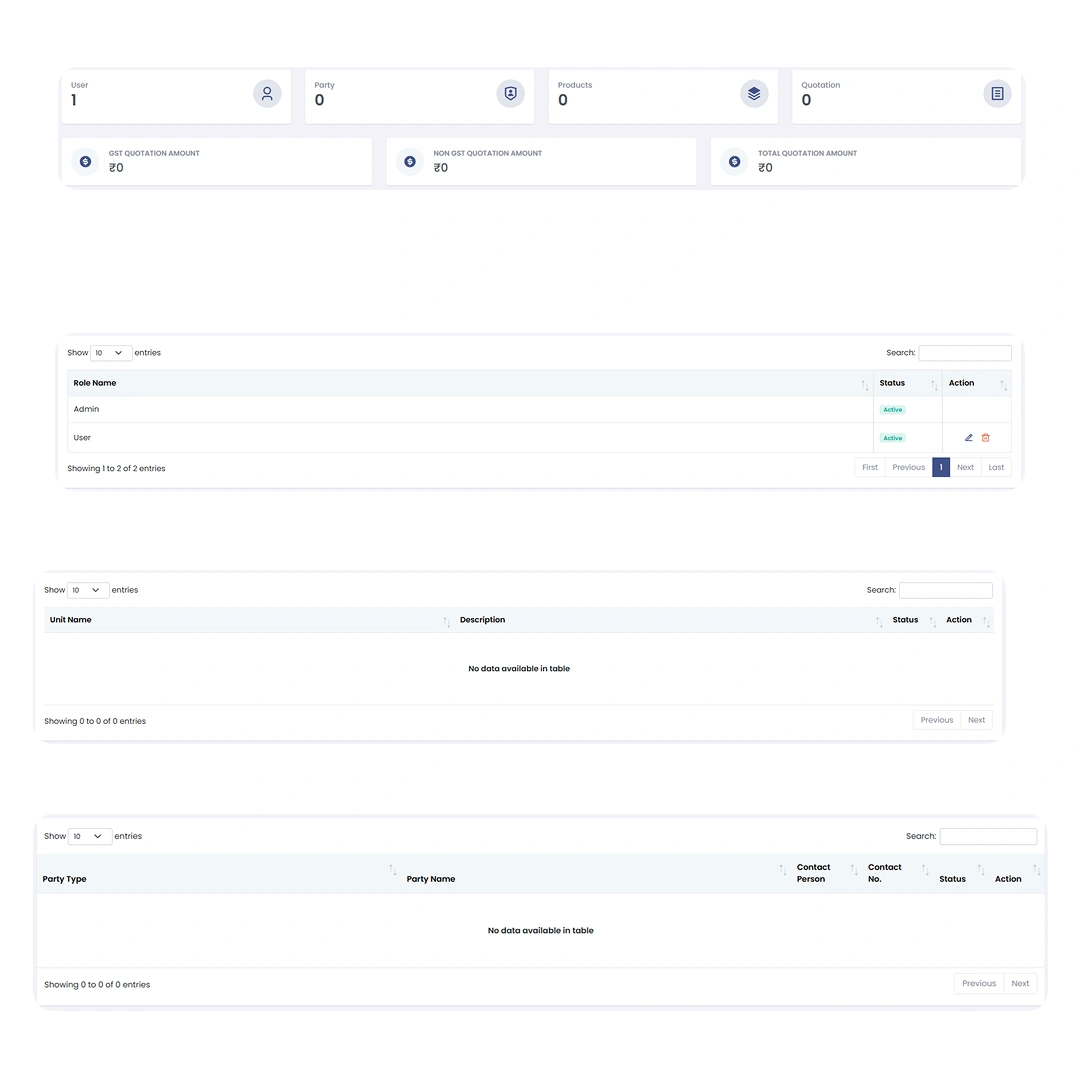Go to First page in roles table
This screenshot has width=1080, height=1080.
870,467
